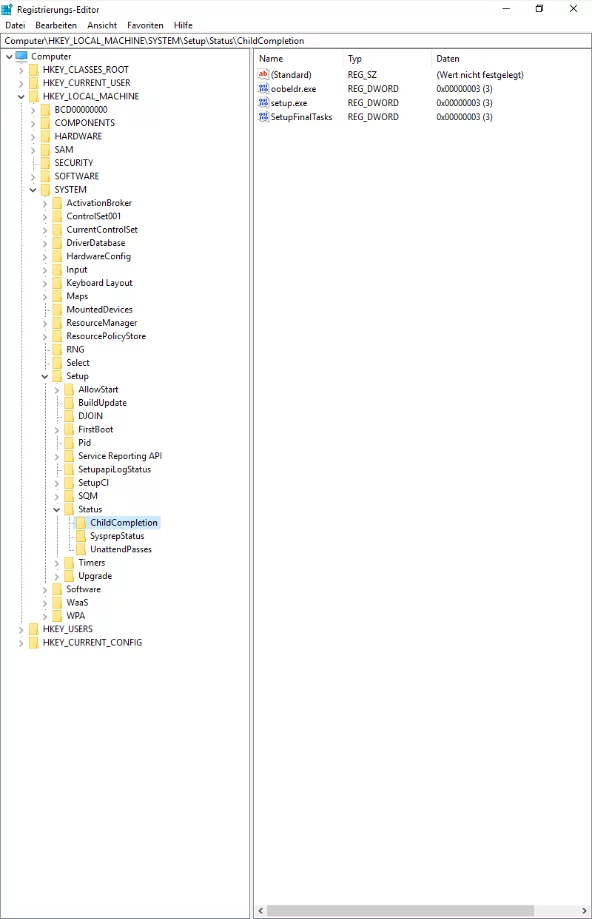Click the UnattendPasses folder icon
This screenshot has width=592, height=919.
tap(81, 549)
